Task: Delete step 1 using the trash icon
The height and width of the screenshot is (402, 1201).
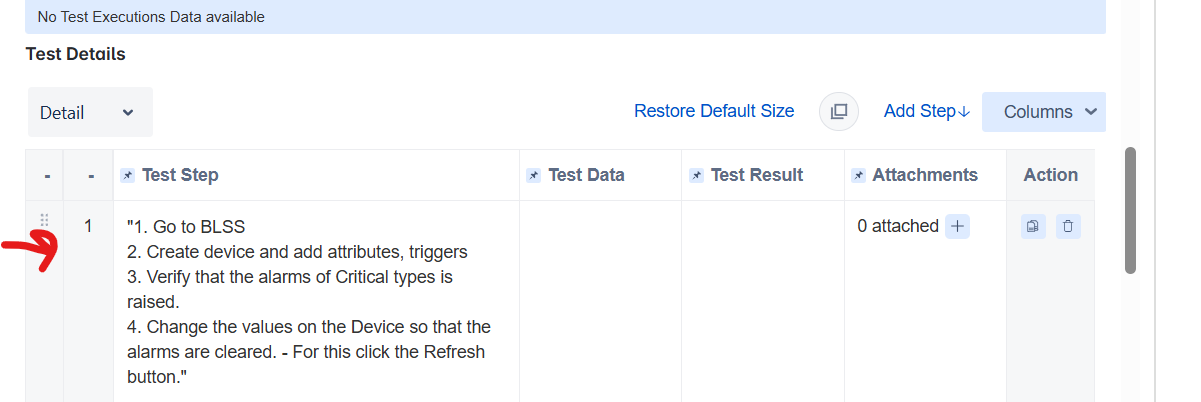Action: coord(1068,227)
